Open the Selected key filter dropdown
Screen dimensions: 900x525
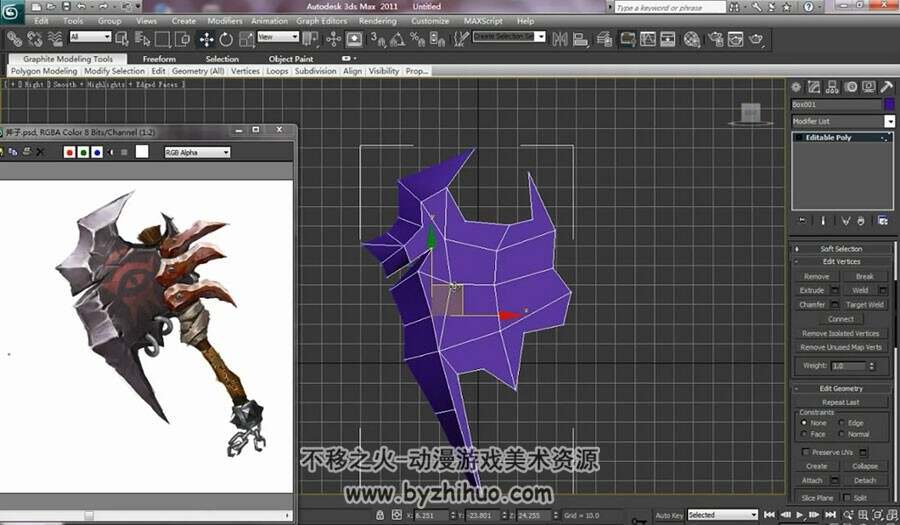(x=722, y=515)
